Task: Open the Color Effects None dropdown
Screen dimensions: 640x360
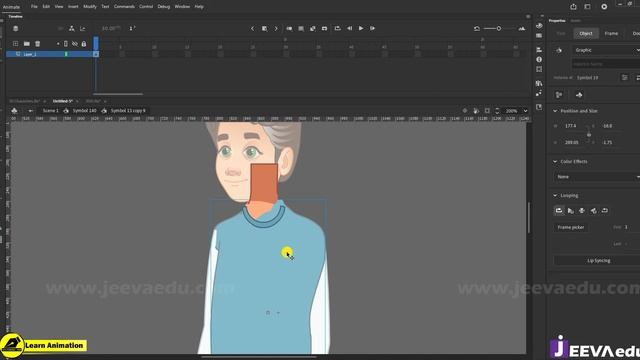Action: [597, 177]
